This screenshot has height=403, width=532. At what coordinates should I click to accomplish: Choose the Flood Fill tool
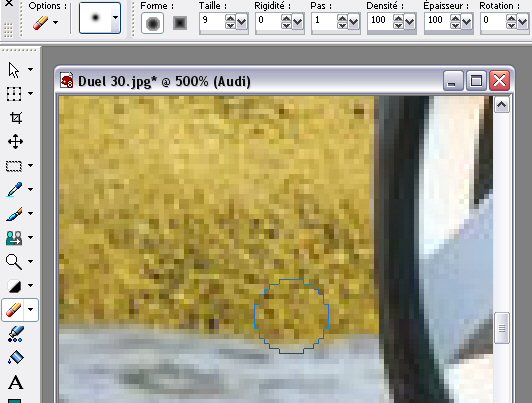point(16,358)
